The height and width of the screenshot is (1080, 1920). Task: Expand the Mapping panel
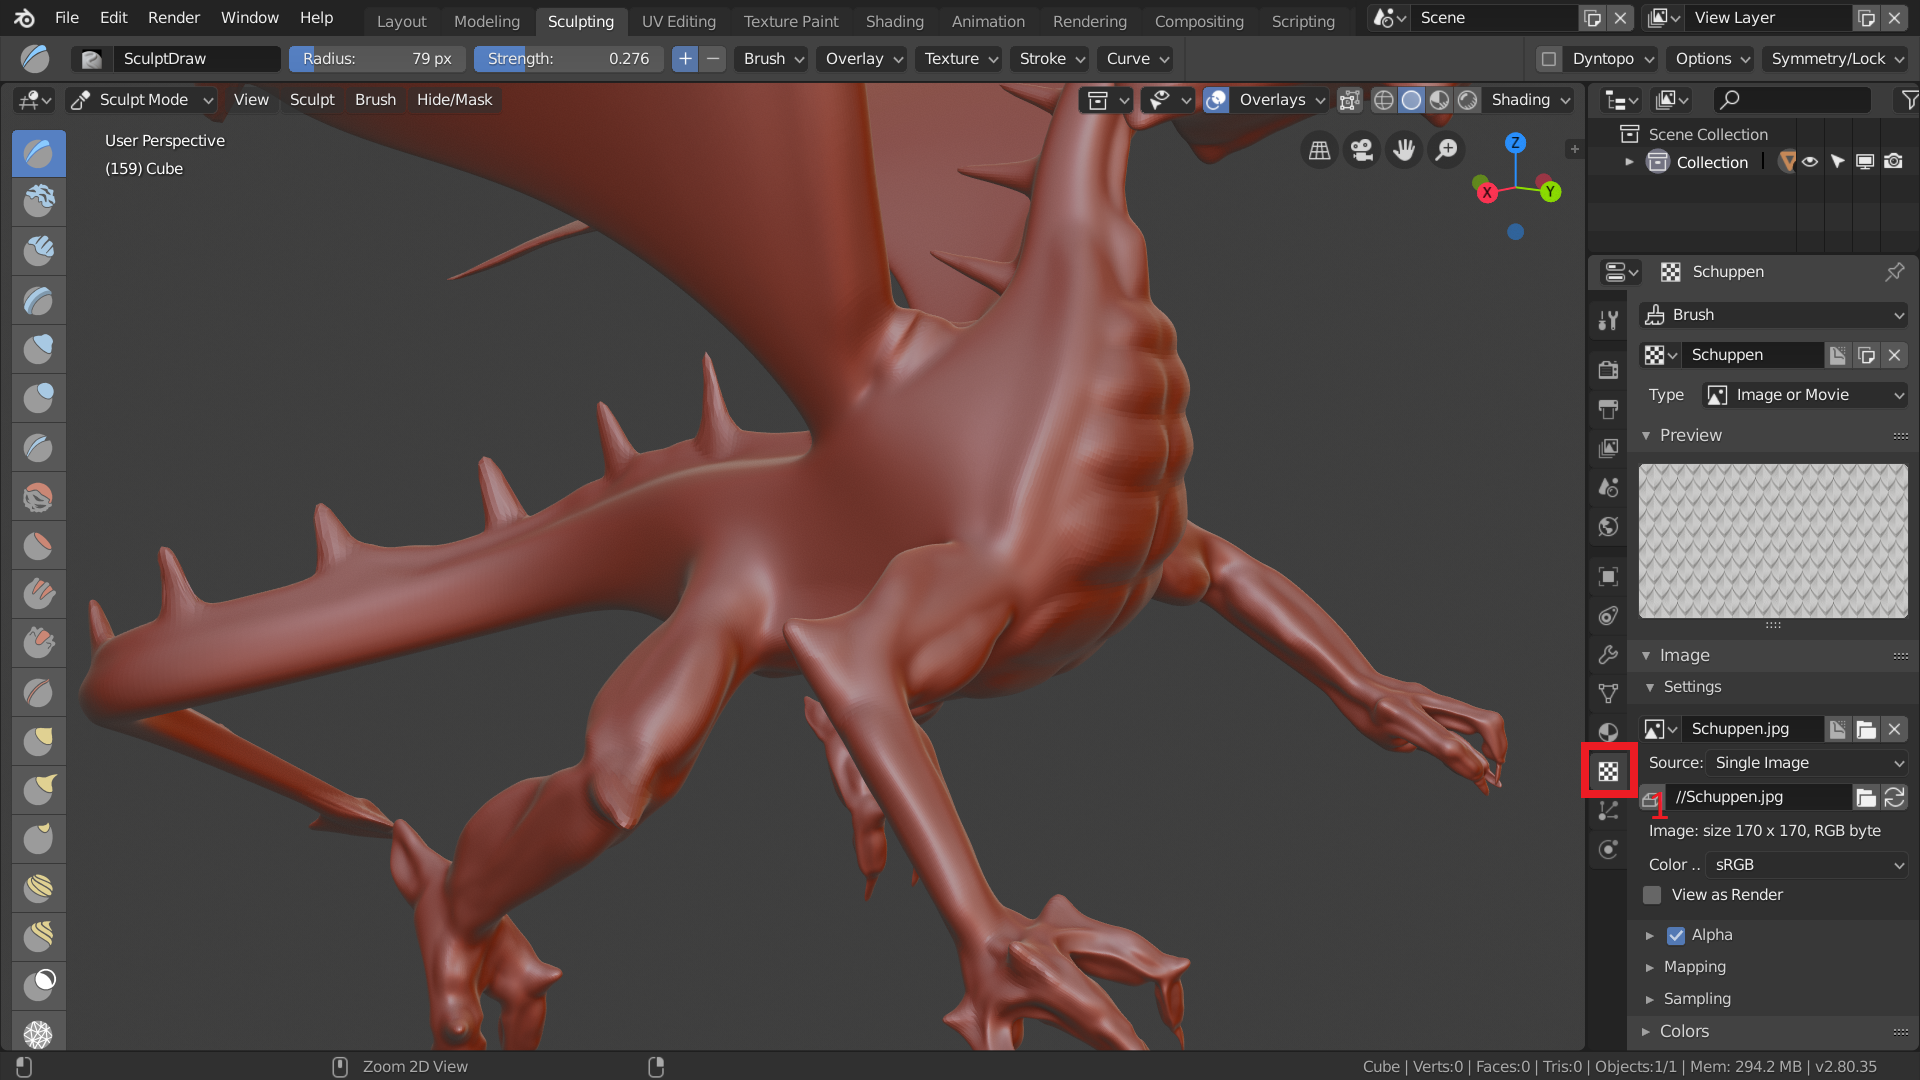click(x=1694, y=967)
